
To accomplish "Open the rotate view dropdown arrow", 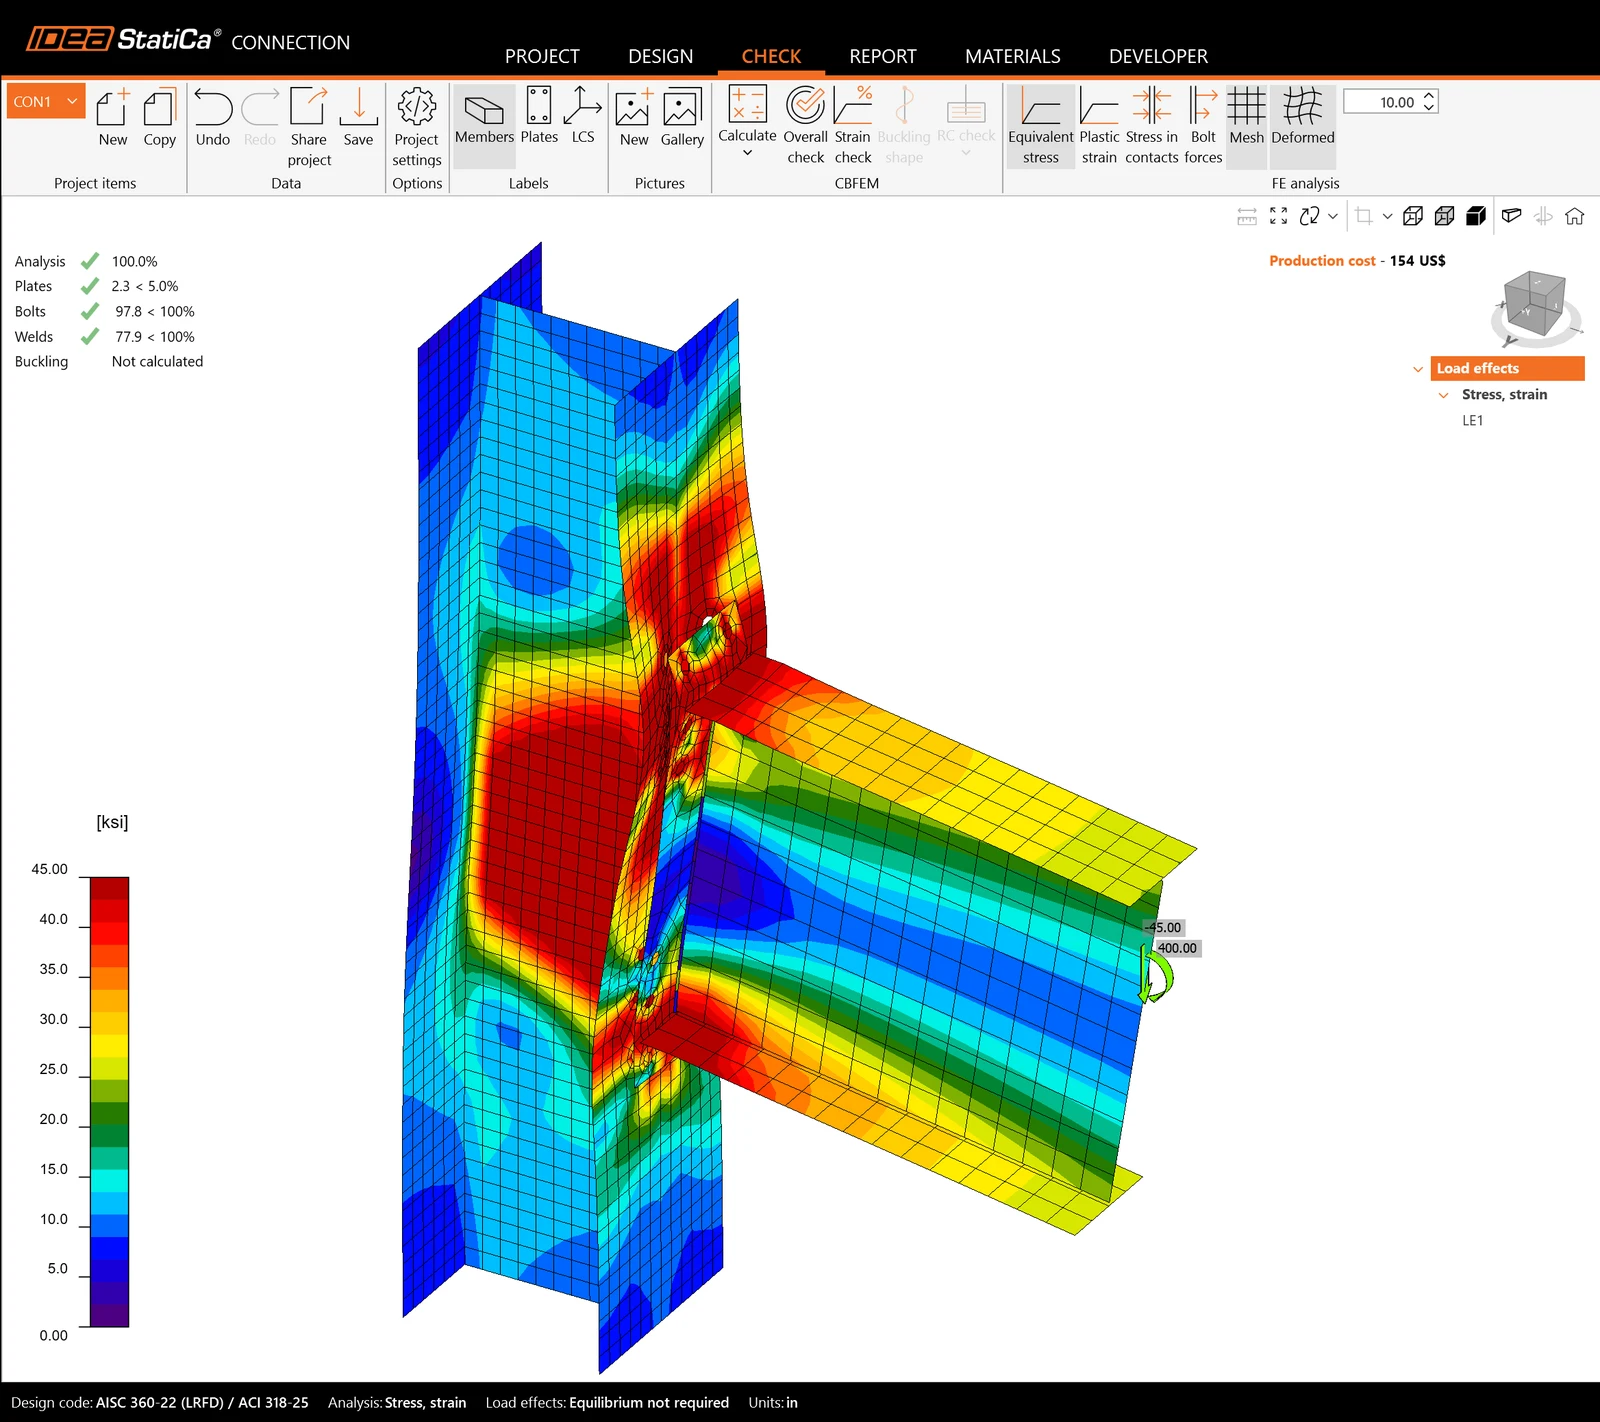I will (x=1333, y=216).
